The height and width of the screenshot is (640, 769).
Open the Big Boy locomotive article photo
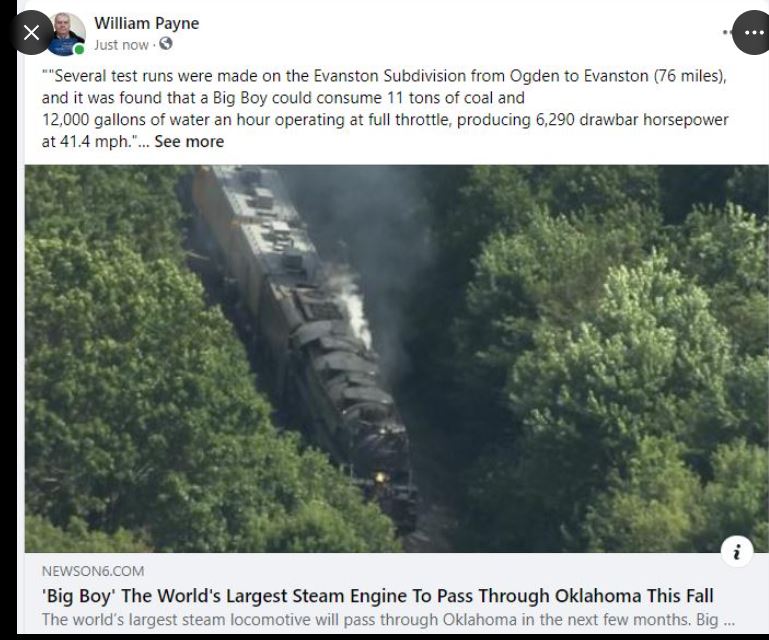pos(397,358)
